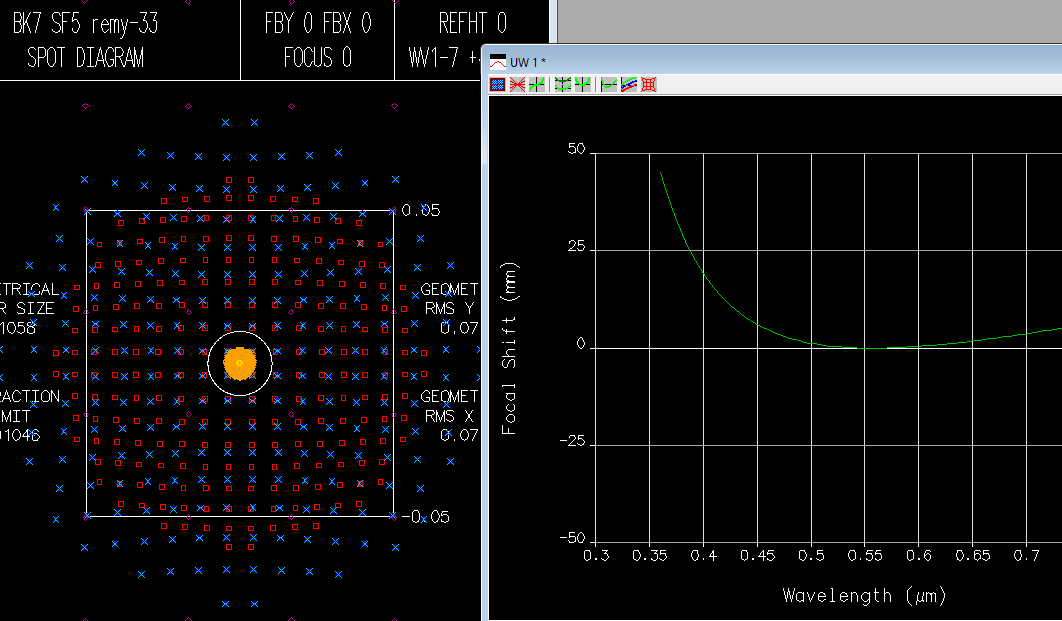
Task: Click the multicolor curves plot icon
Action: (629, 85)
